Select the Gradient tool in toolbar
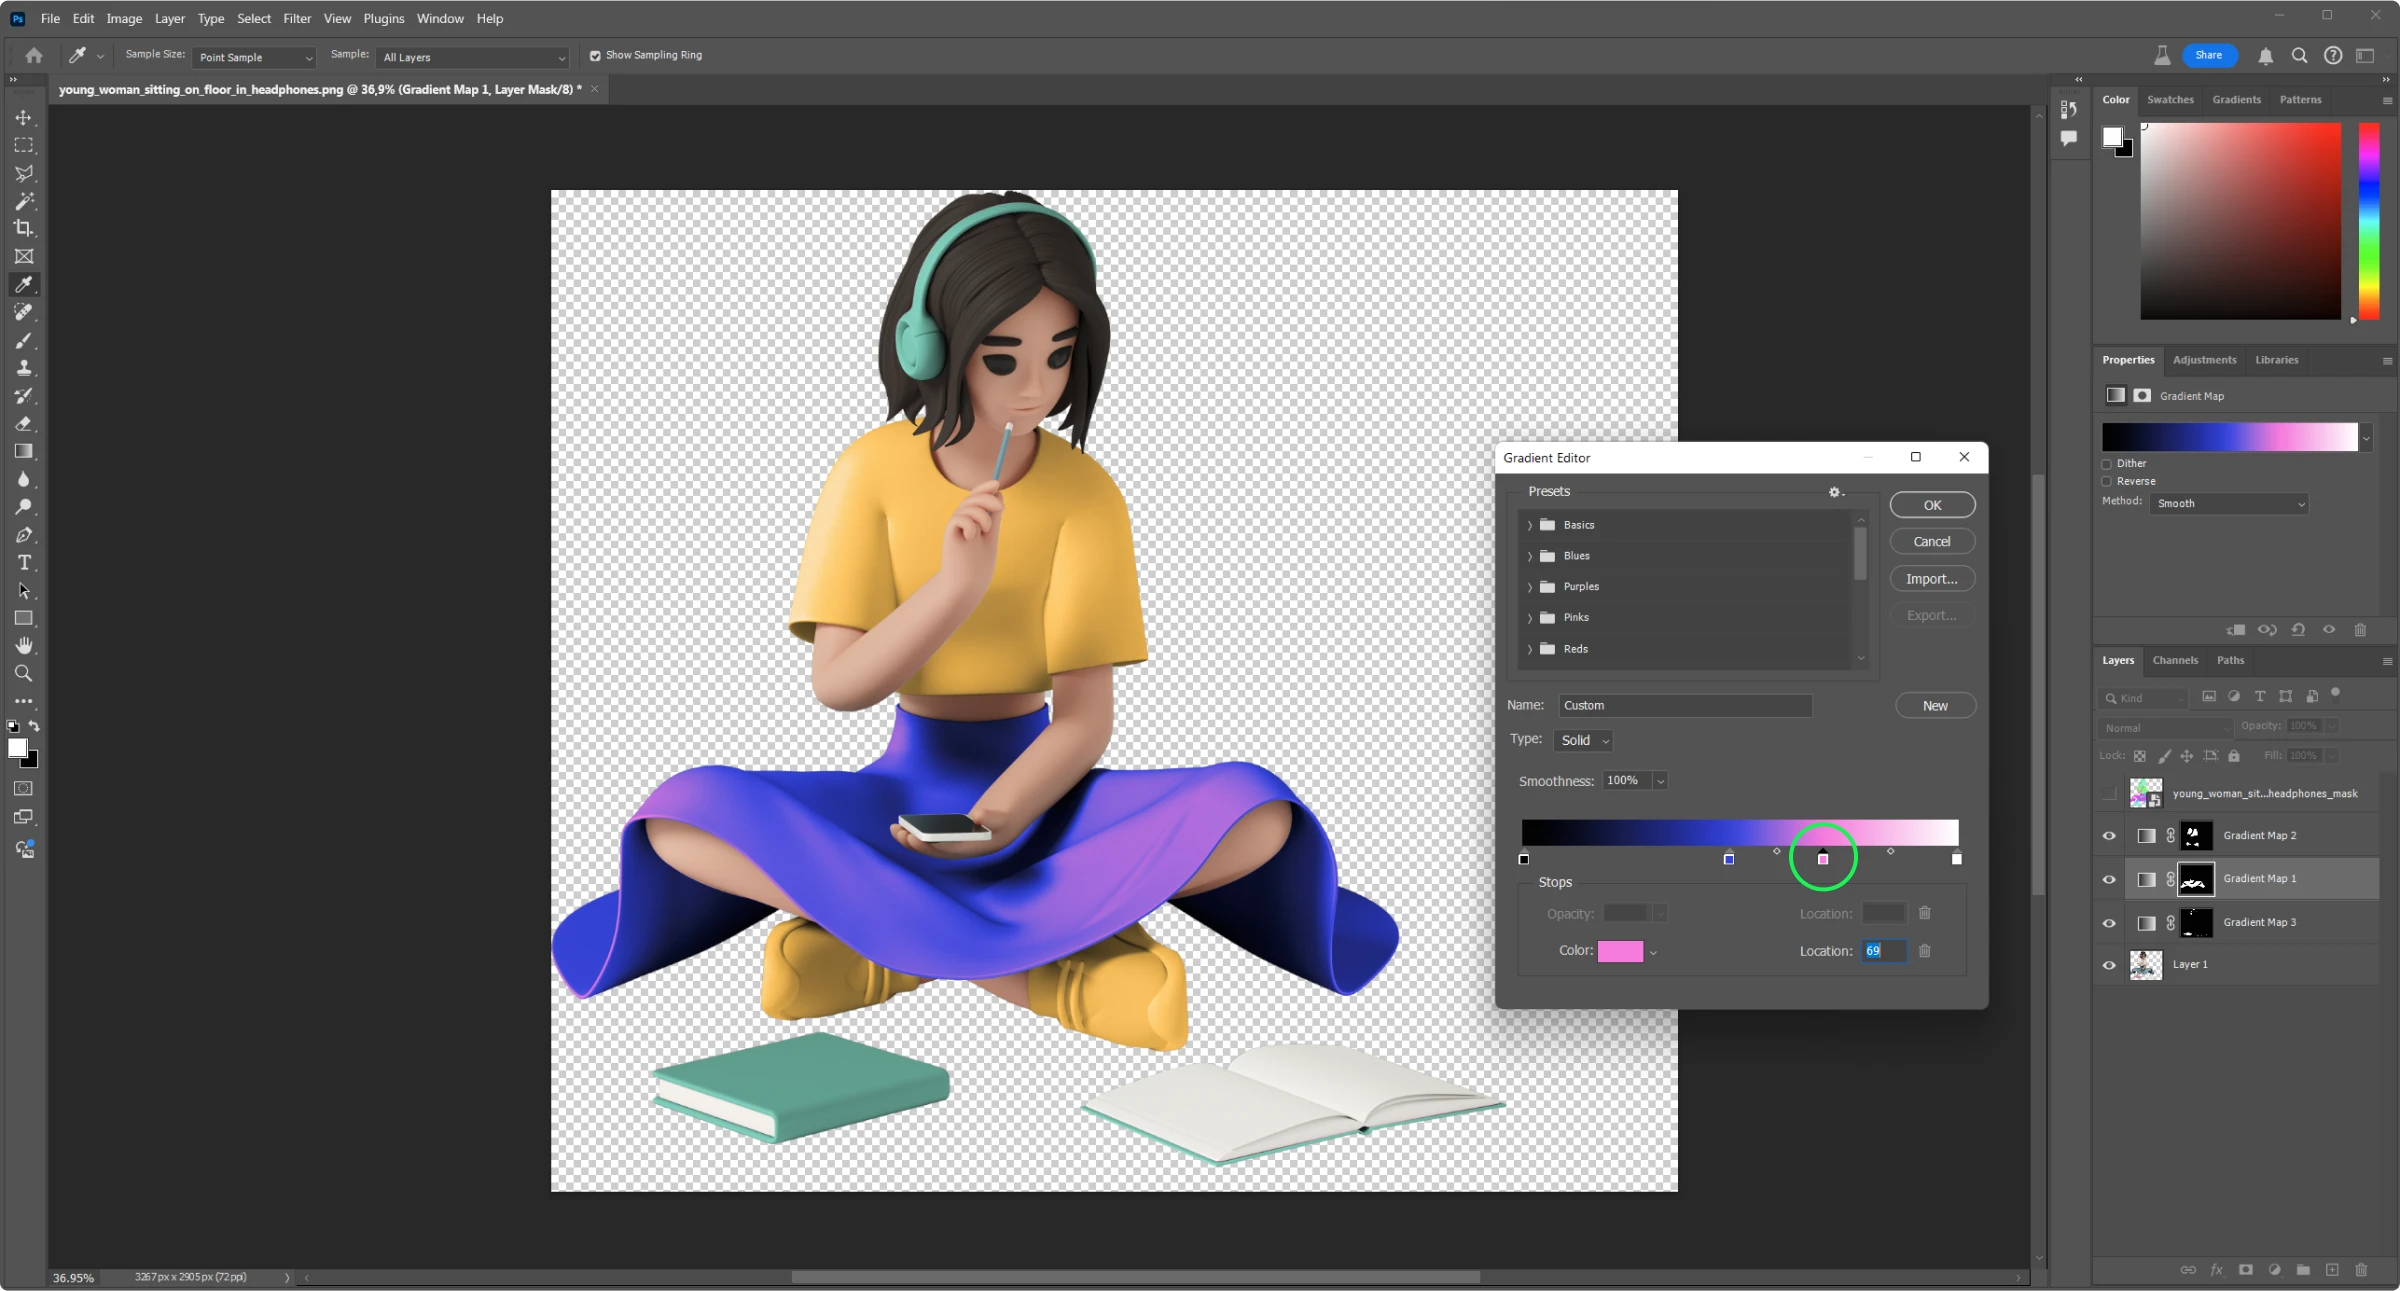 [x=24, y=451]
